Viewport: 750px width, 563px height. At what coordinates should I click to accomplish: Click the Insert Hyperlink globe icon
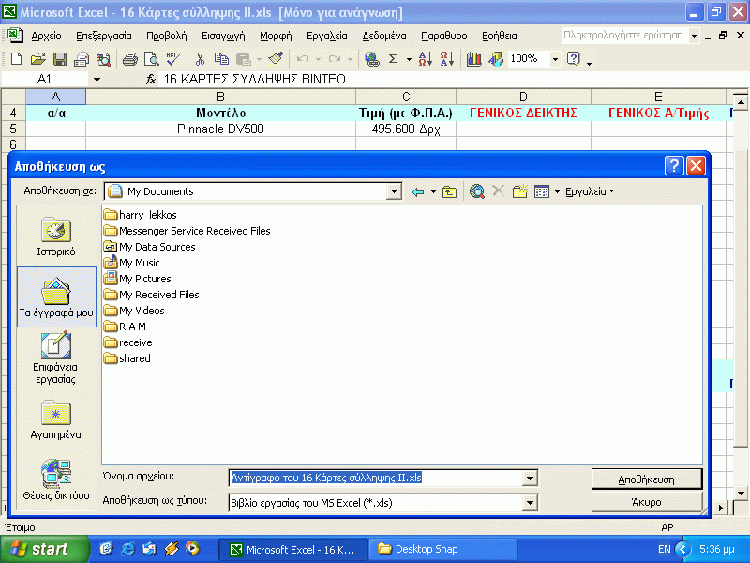pos(372,59)
